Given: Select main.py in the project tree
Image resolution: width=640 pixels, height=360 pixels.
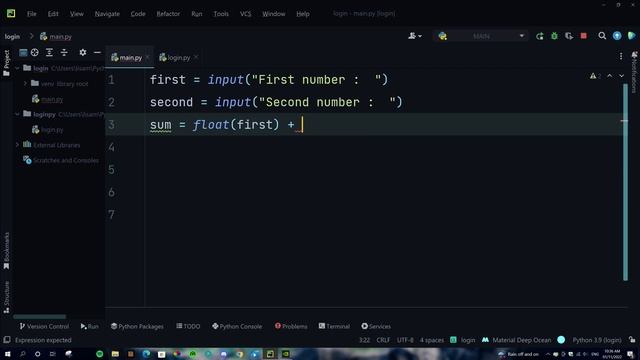Looking at the screenshot, I should (x=48, y=99).
